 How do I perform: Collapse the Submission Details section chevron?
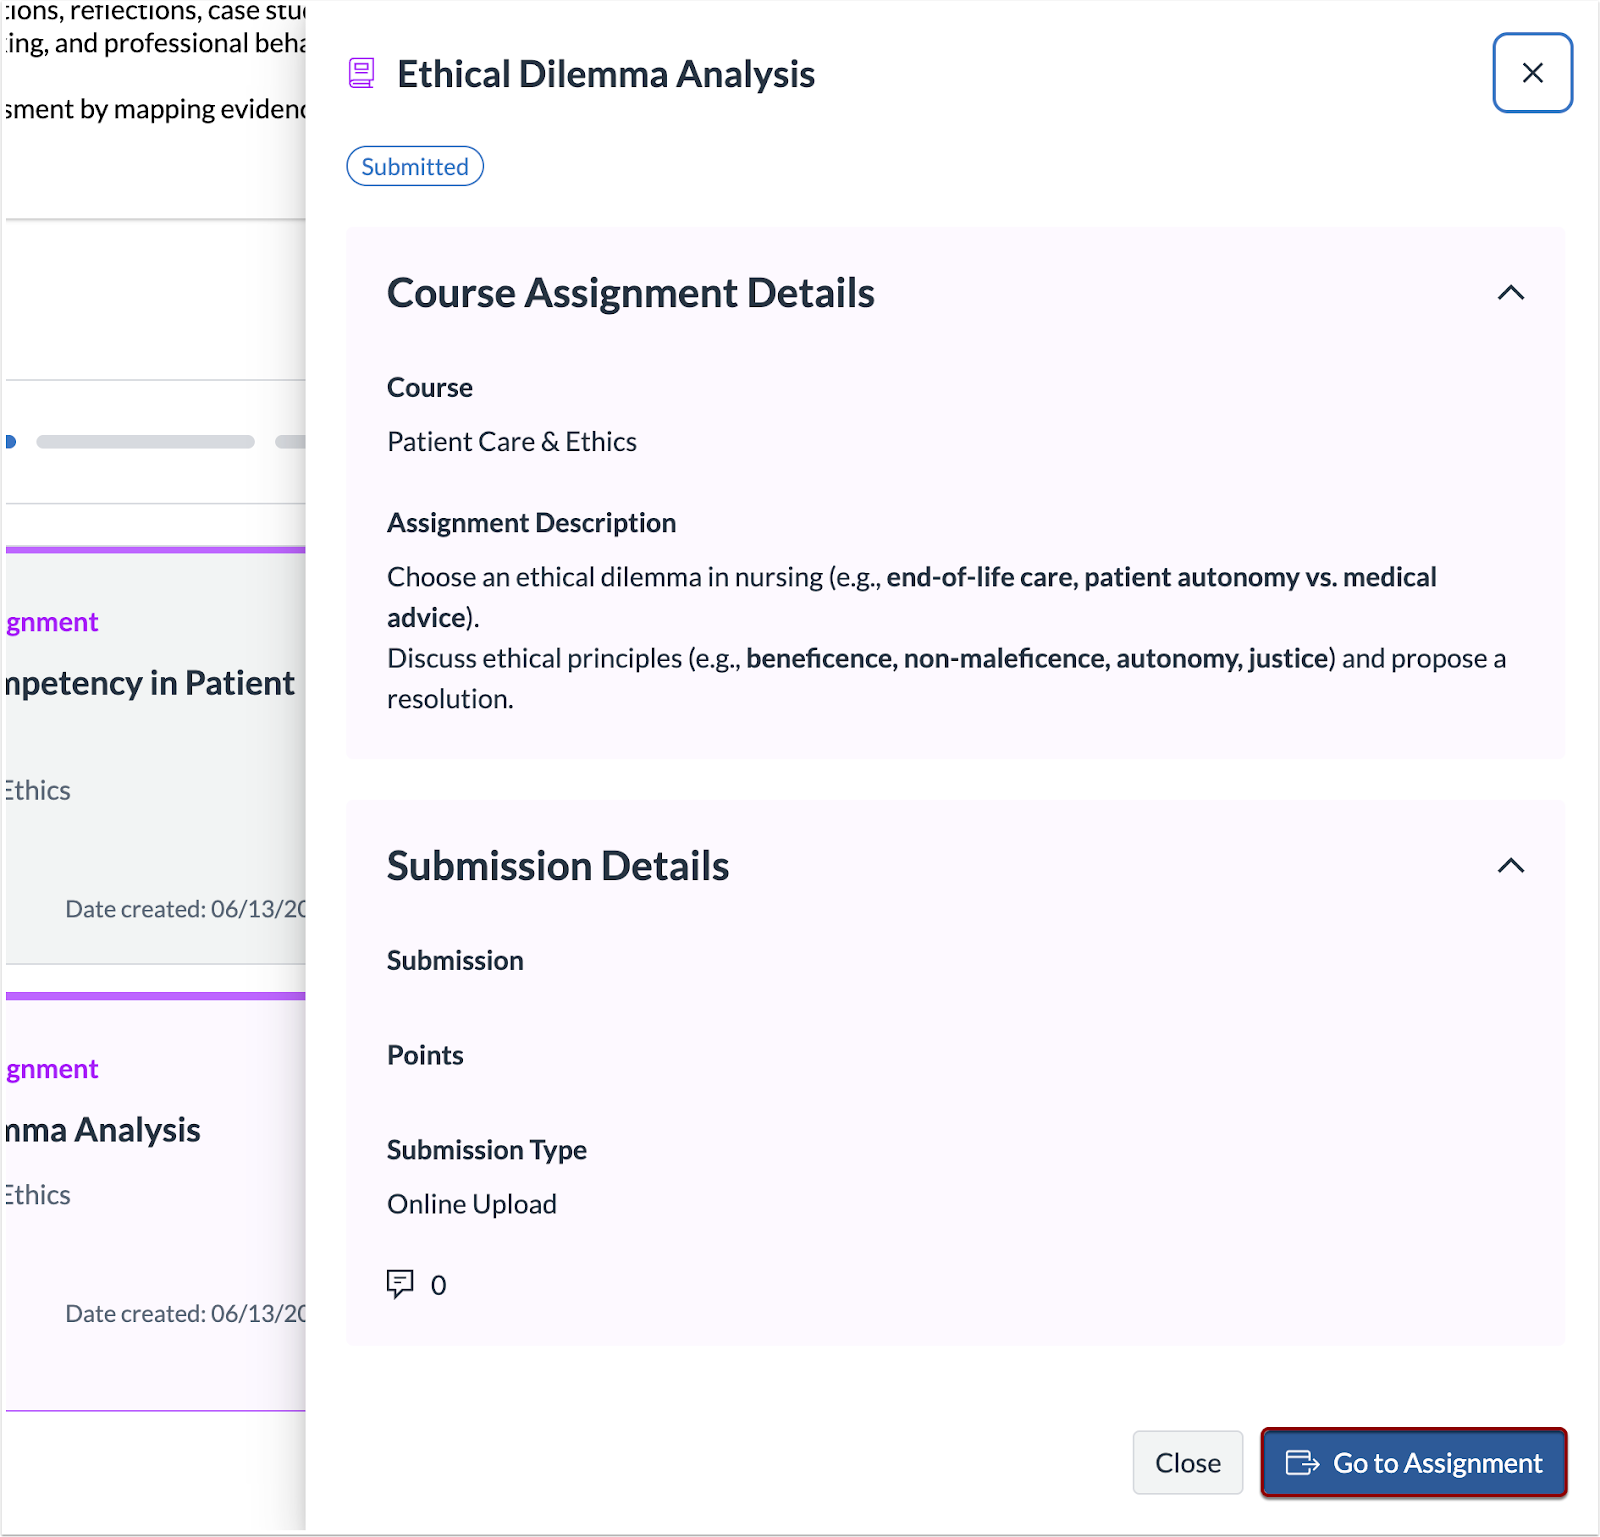click(x=1510, y=866)
